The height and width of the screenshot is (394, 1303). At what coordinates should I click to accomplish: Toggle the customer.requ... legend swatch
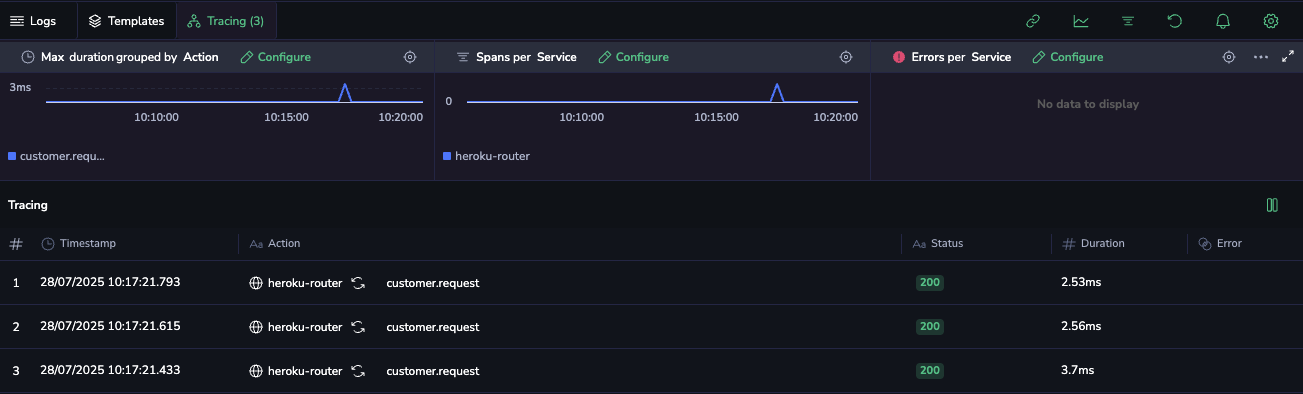pyautogui.click(x=12, y=156)
